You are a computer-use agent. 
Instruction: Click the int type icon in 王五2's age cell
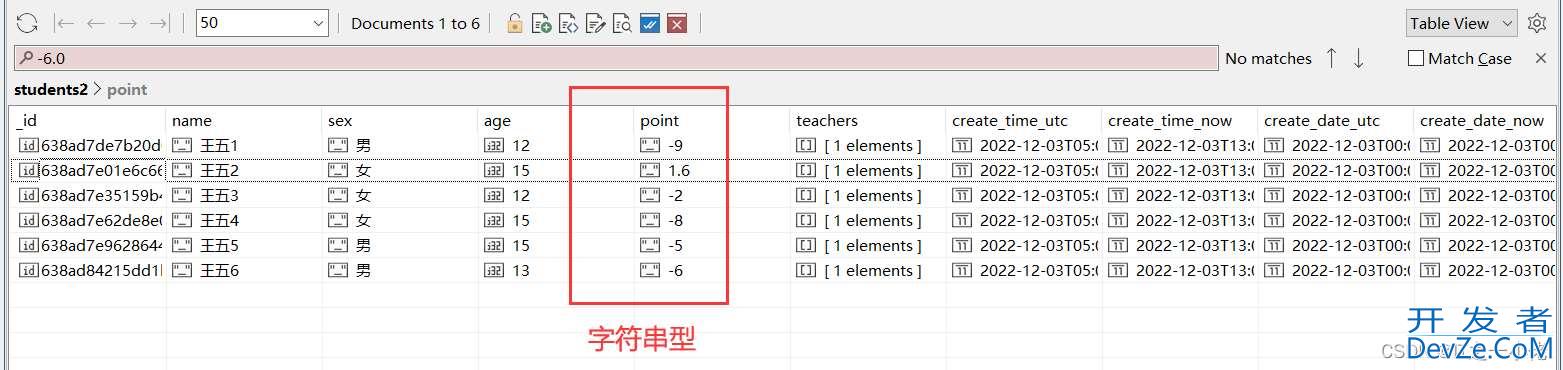click(x=494, y=171)
